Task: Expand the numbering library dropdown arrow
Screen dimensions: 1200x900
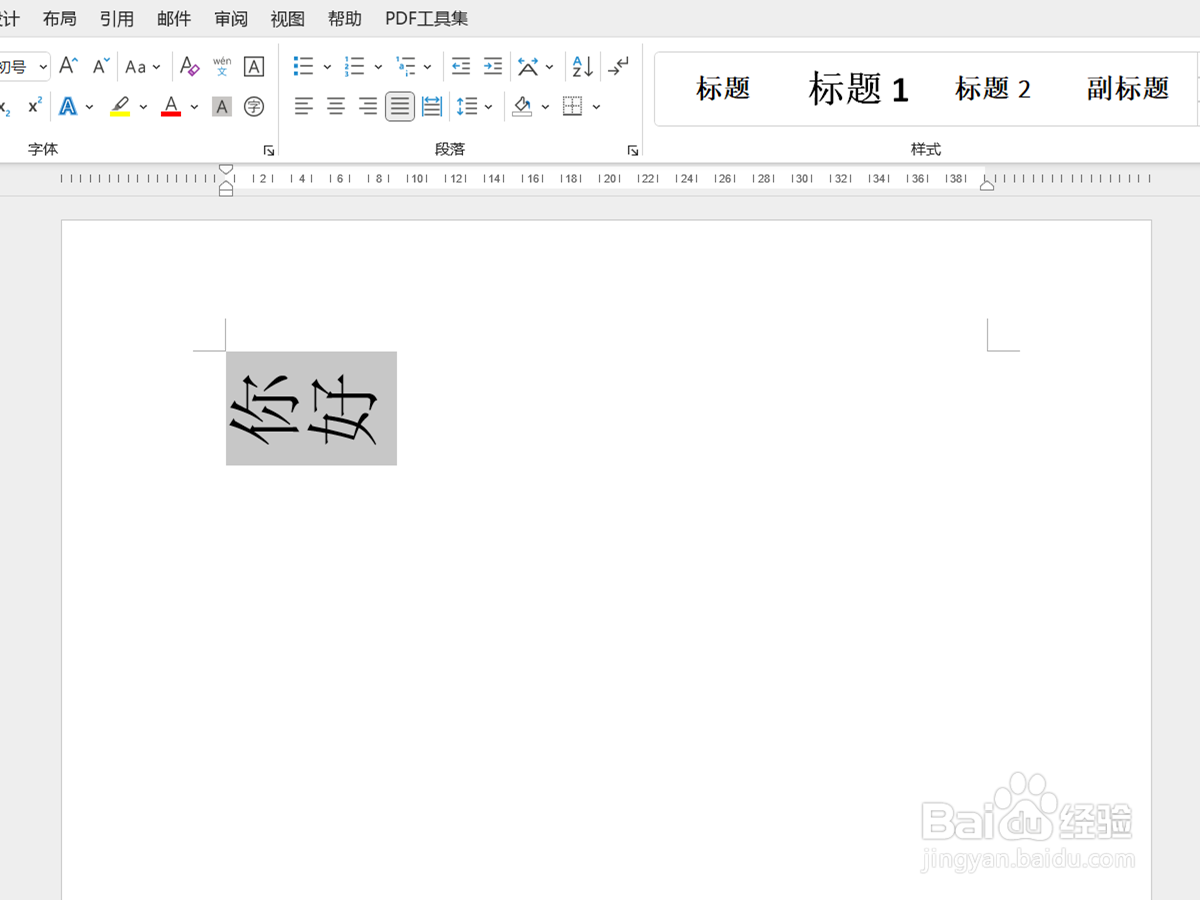Action: [378, 67]
